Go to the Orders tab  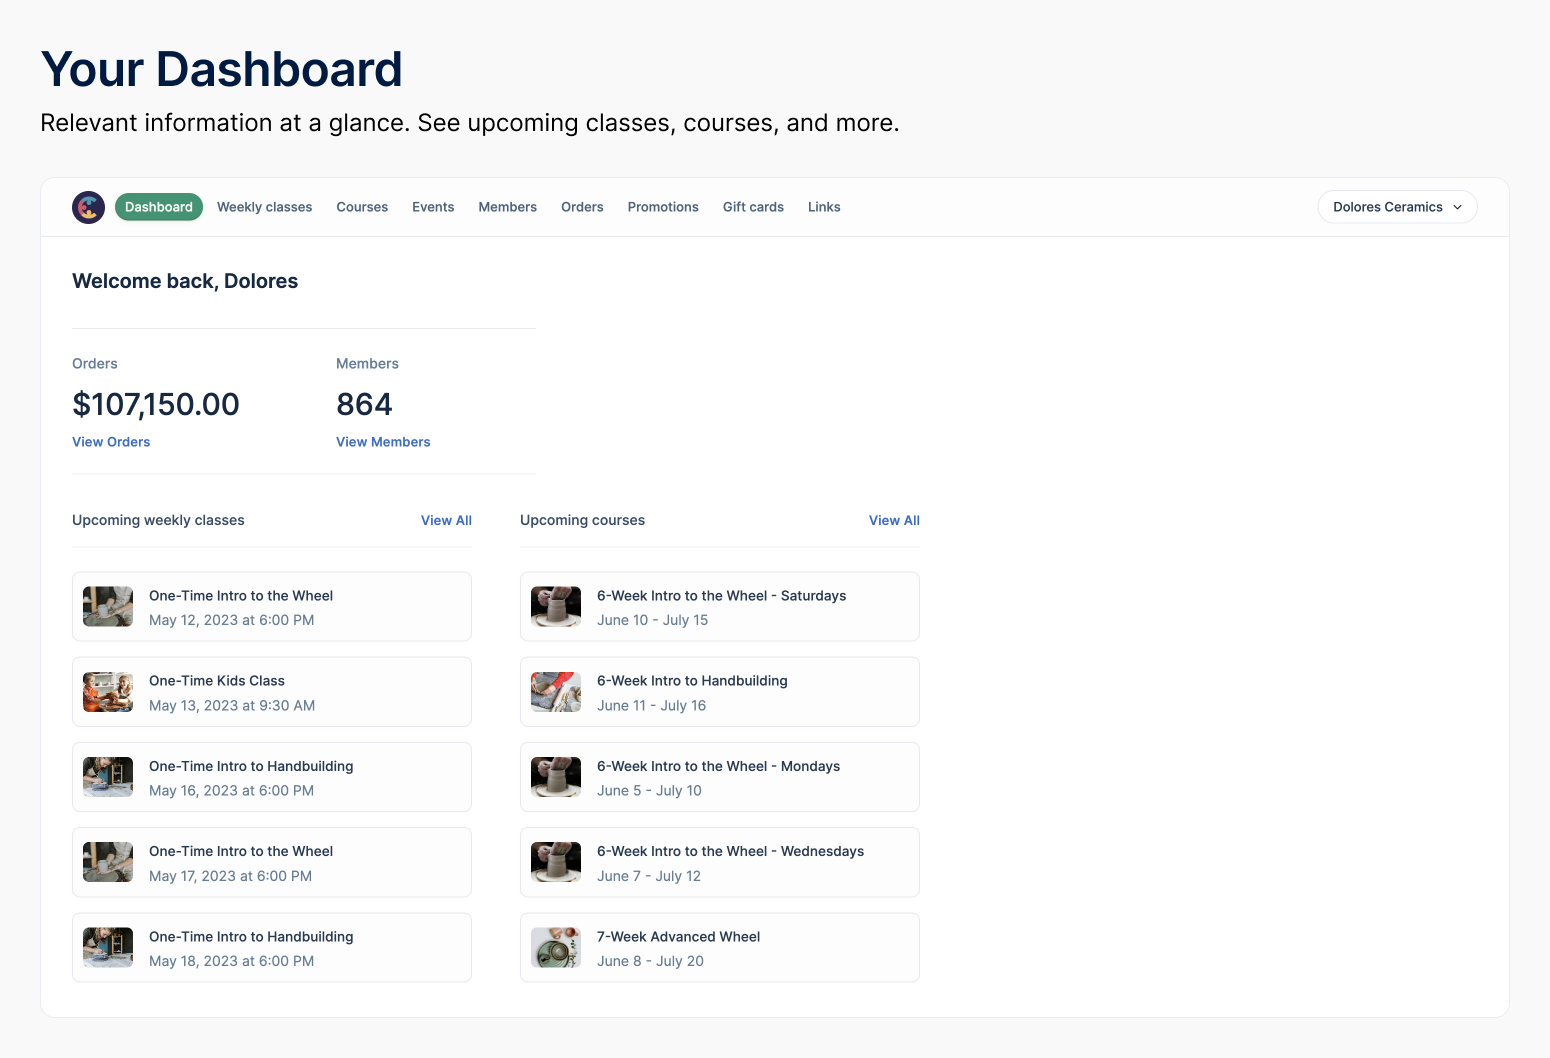[x=582, y=207]
